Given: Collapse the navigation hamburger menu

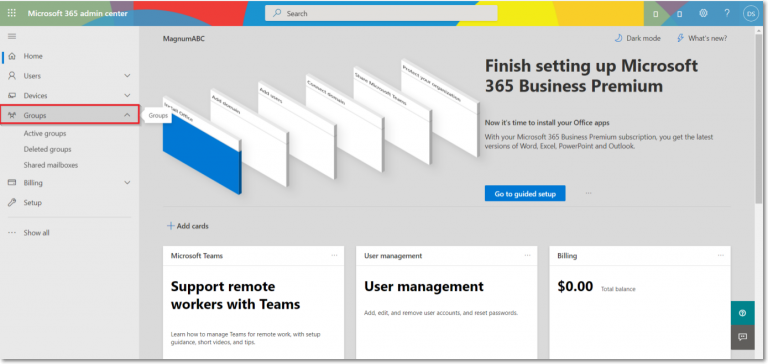Looking at the screenshot, I should pyautogui.click(x=12, y=36).
